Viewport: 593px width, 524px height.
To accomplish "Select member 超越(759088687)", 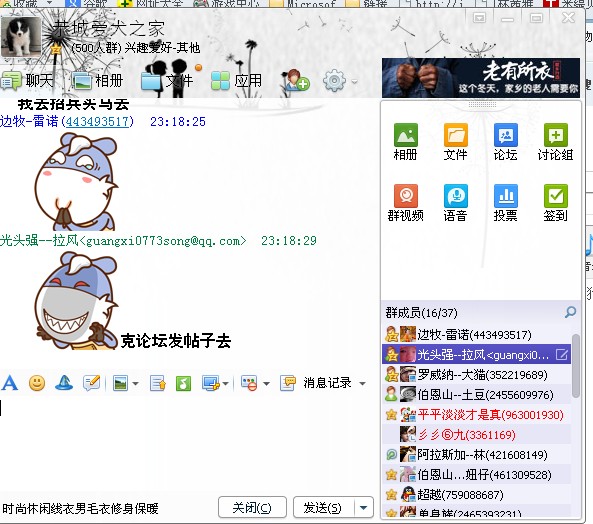I will pos(477,495).
